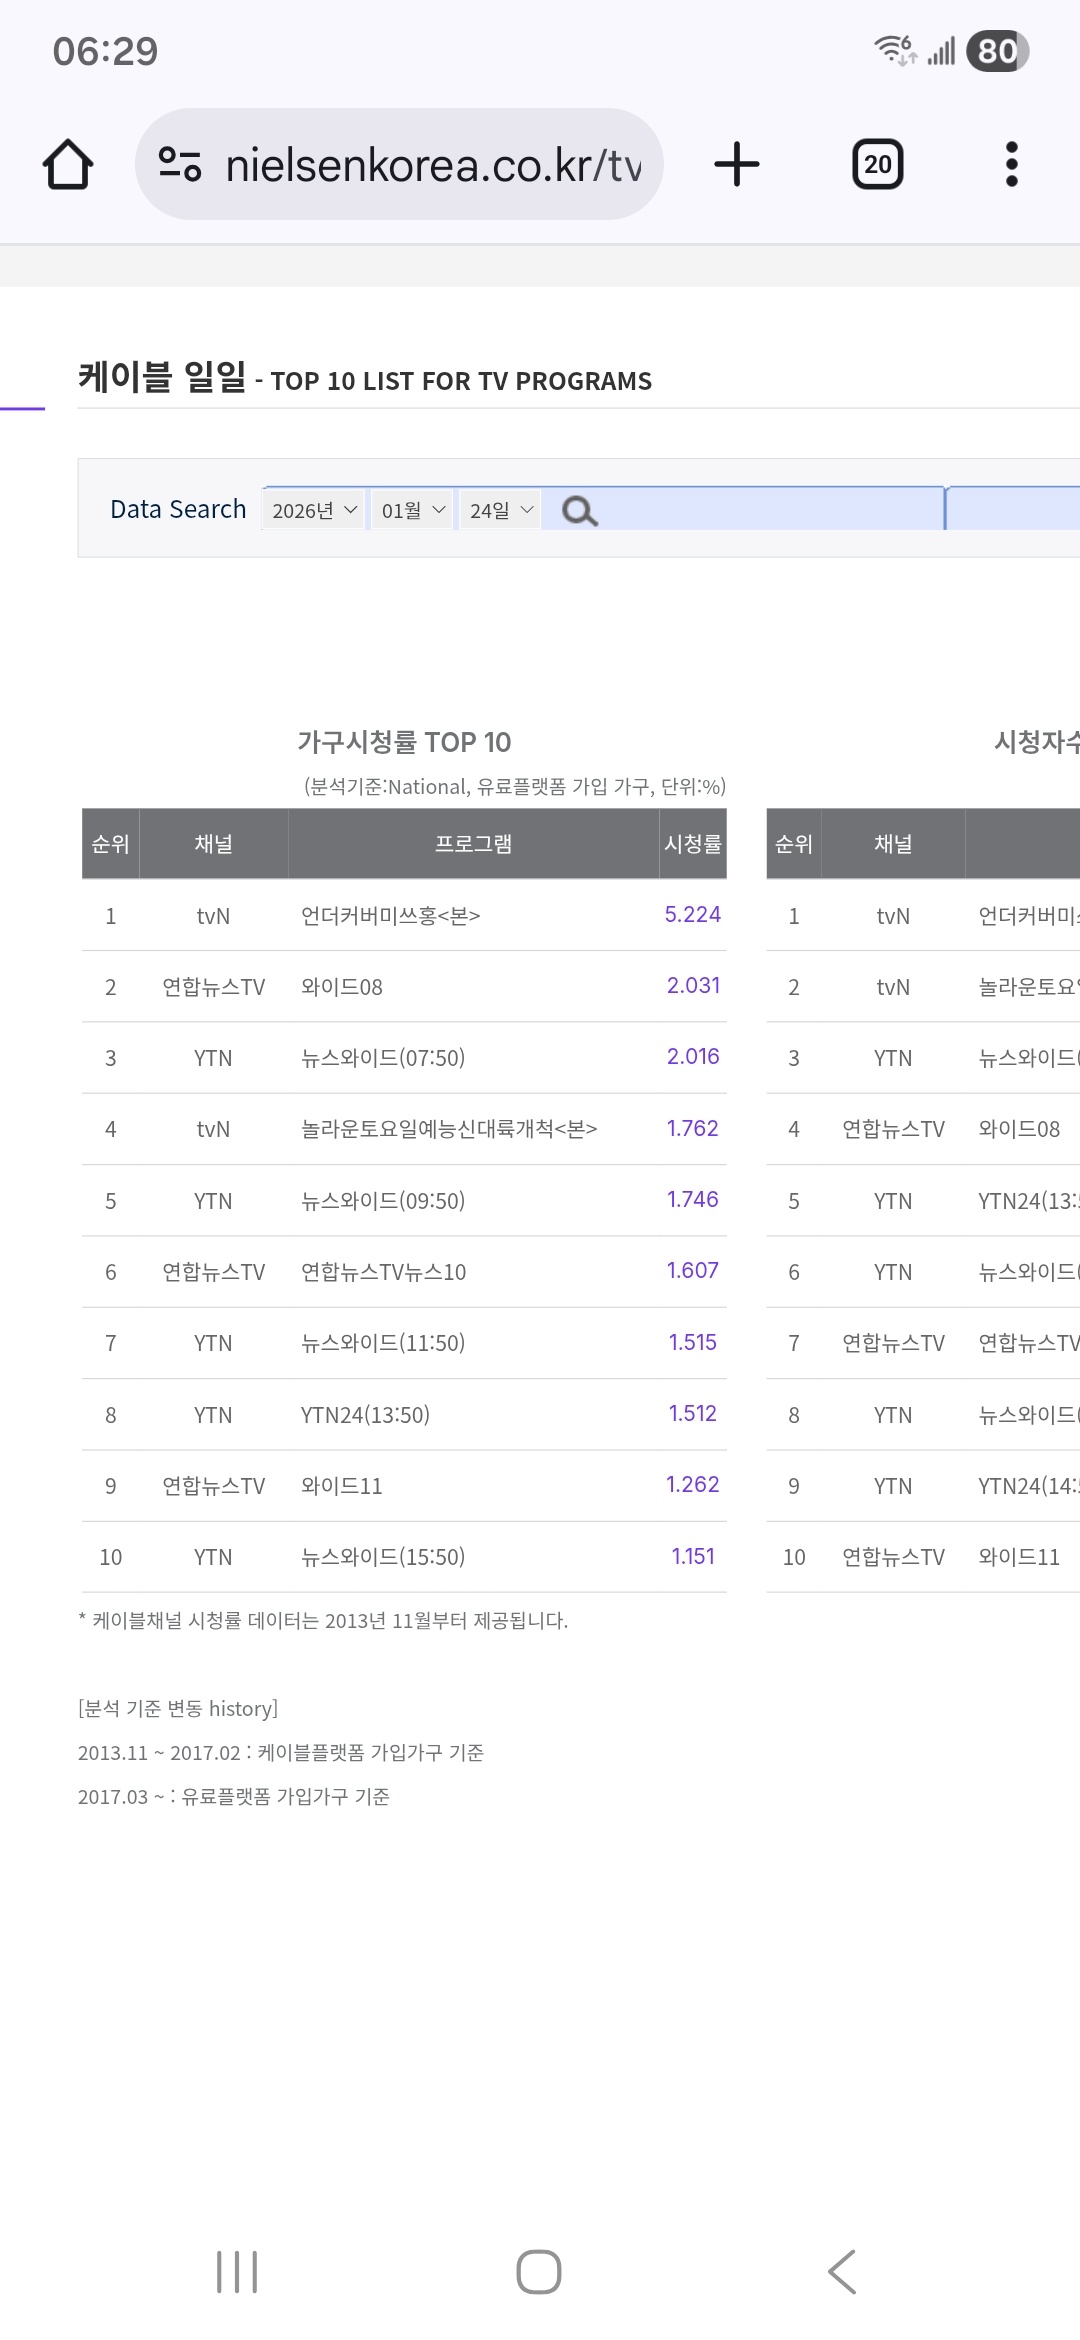Image resolution: width=1080 pixels, height=2340 pixels.
Task: Expand the 01월 month dropdown
Action: tap(412, 510)
